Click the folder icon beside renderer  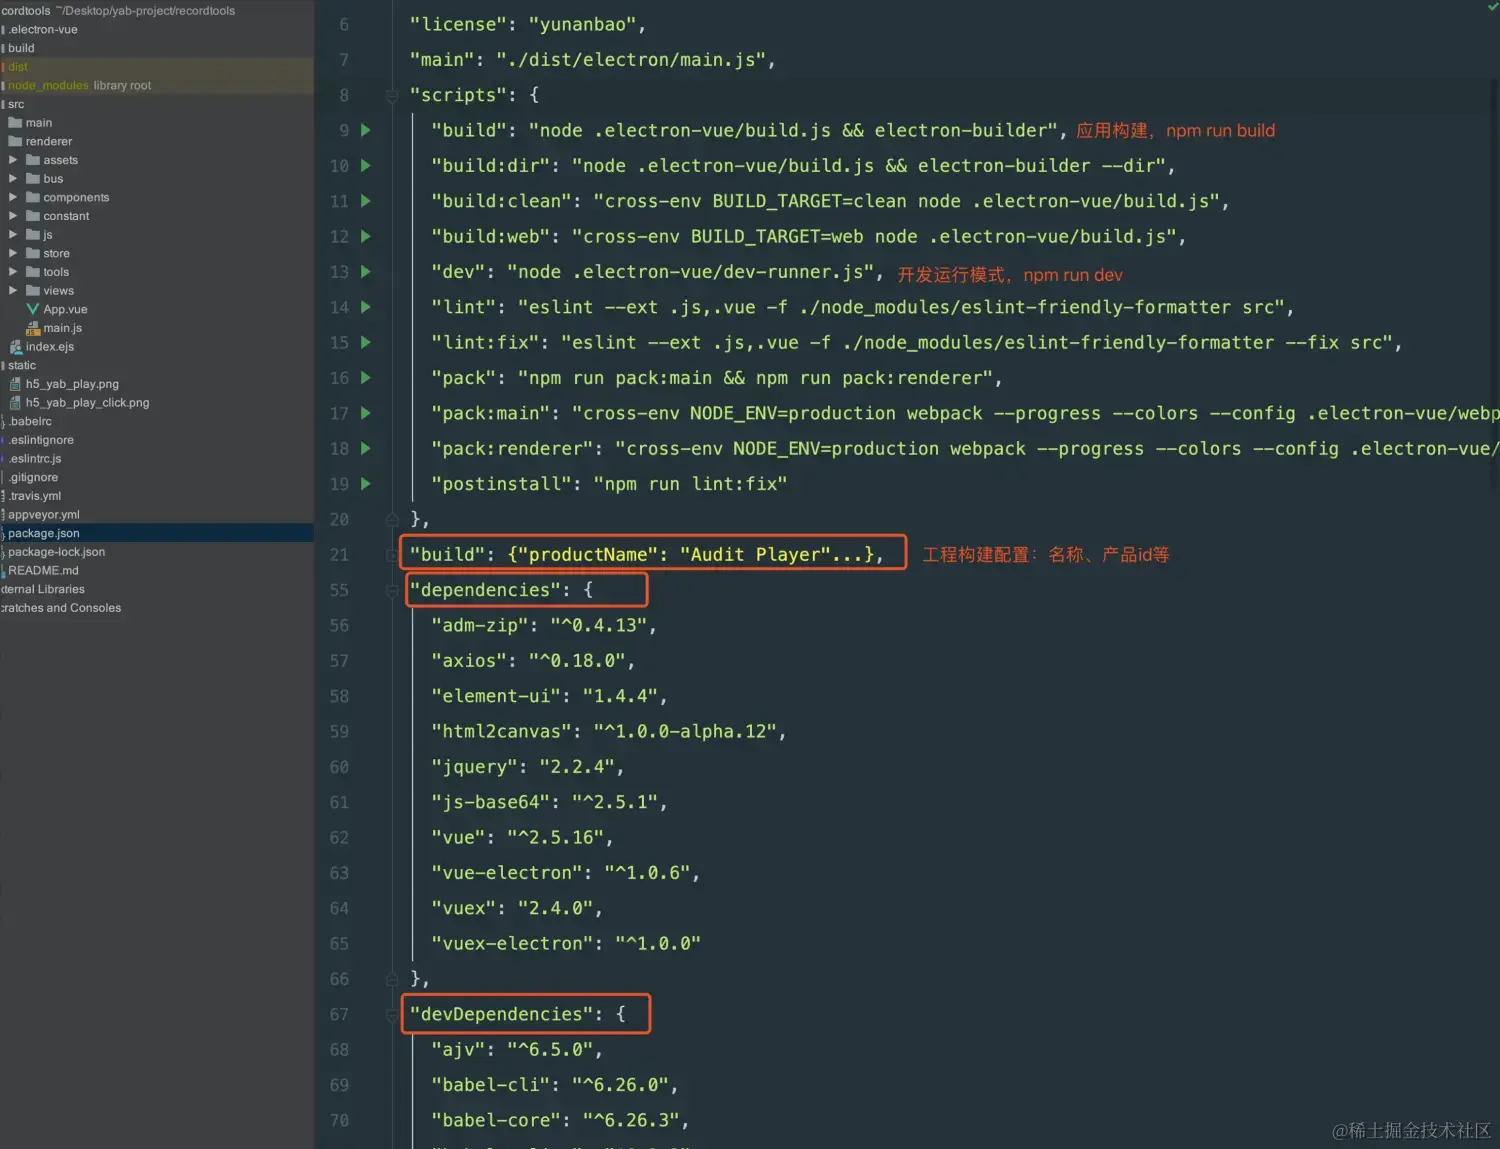15,141
